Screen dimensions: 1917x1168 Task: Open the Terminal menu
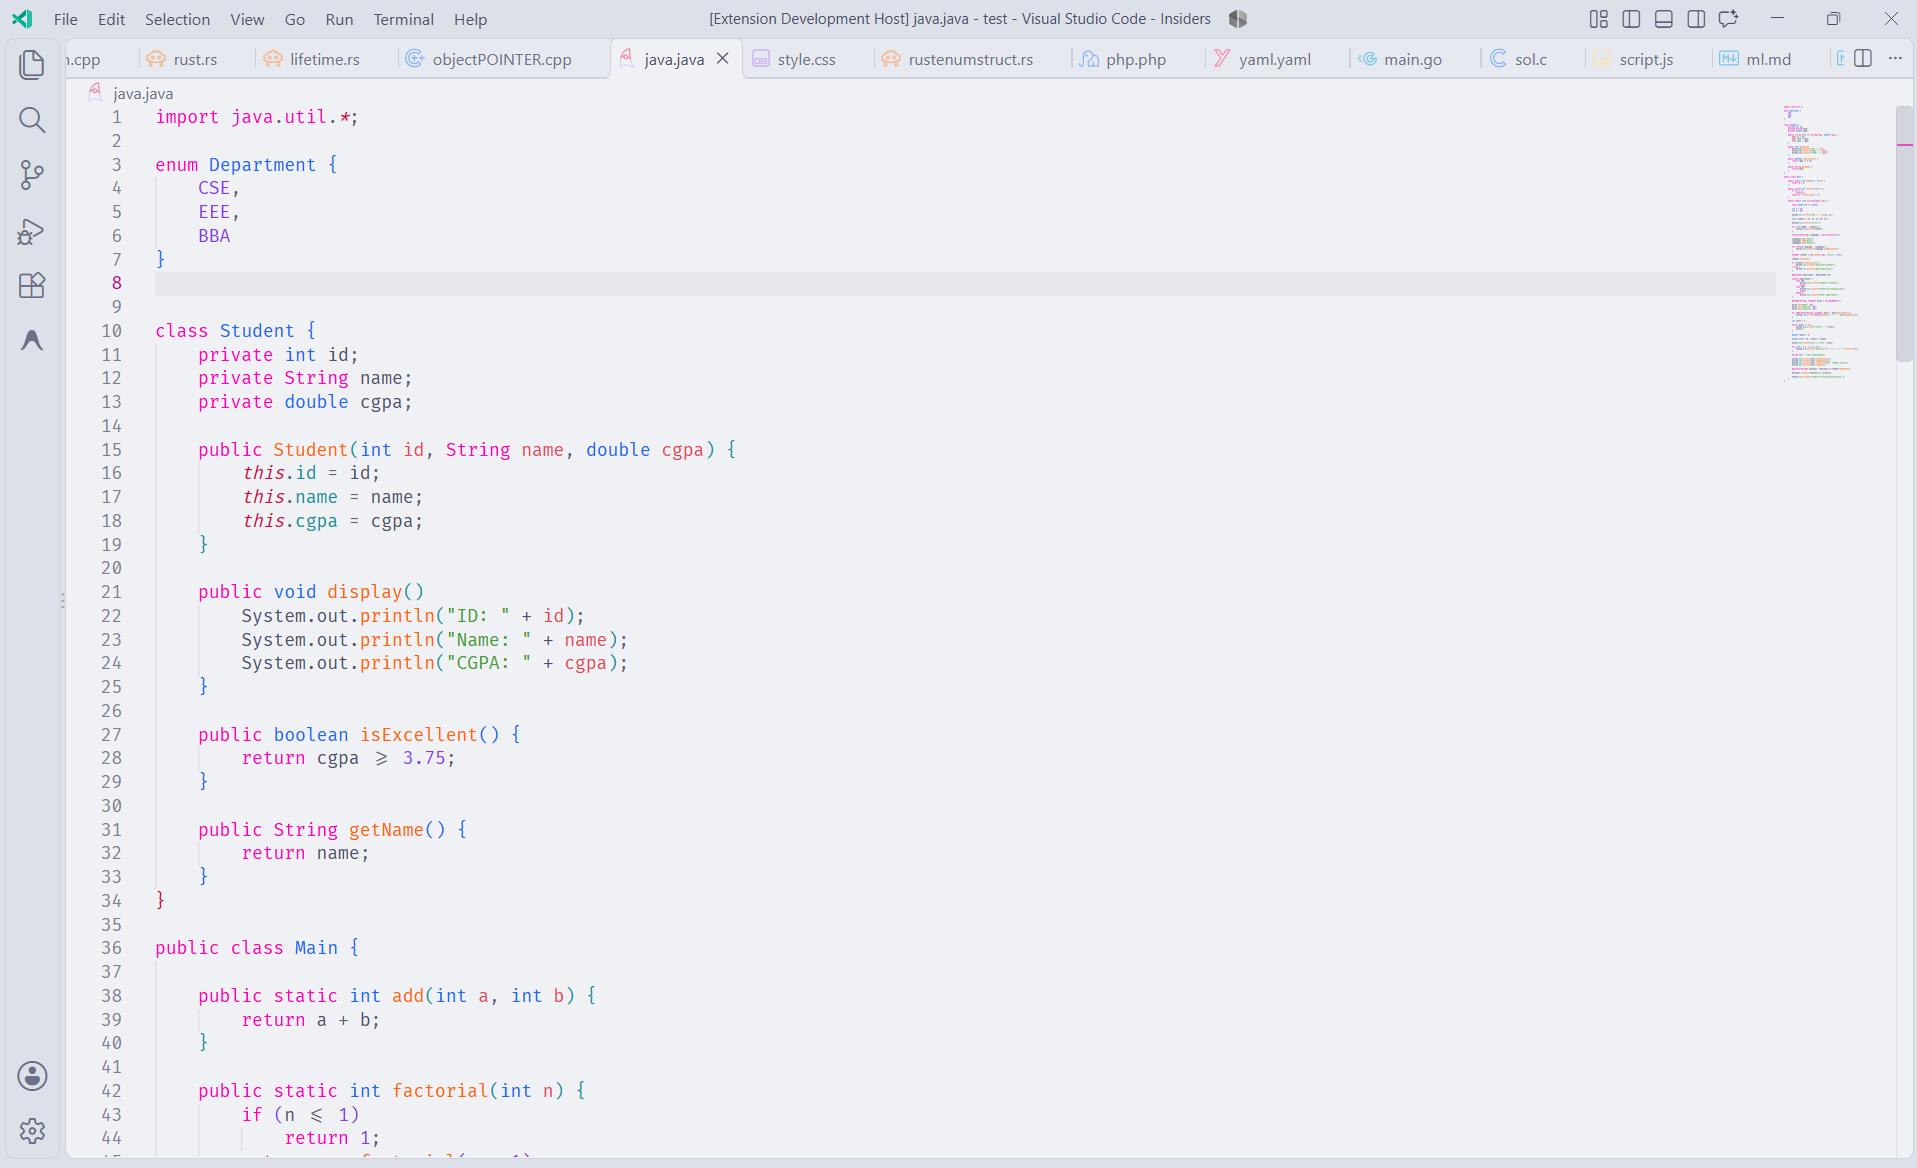pos(404,19)
